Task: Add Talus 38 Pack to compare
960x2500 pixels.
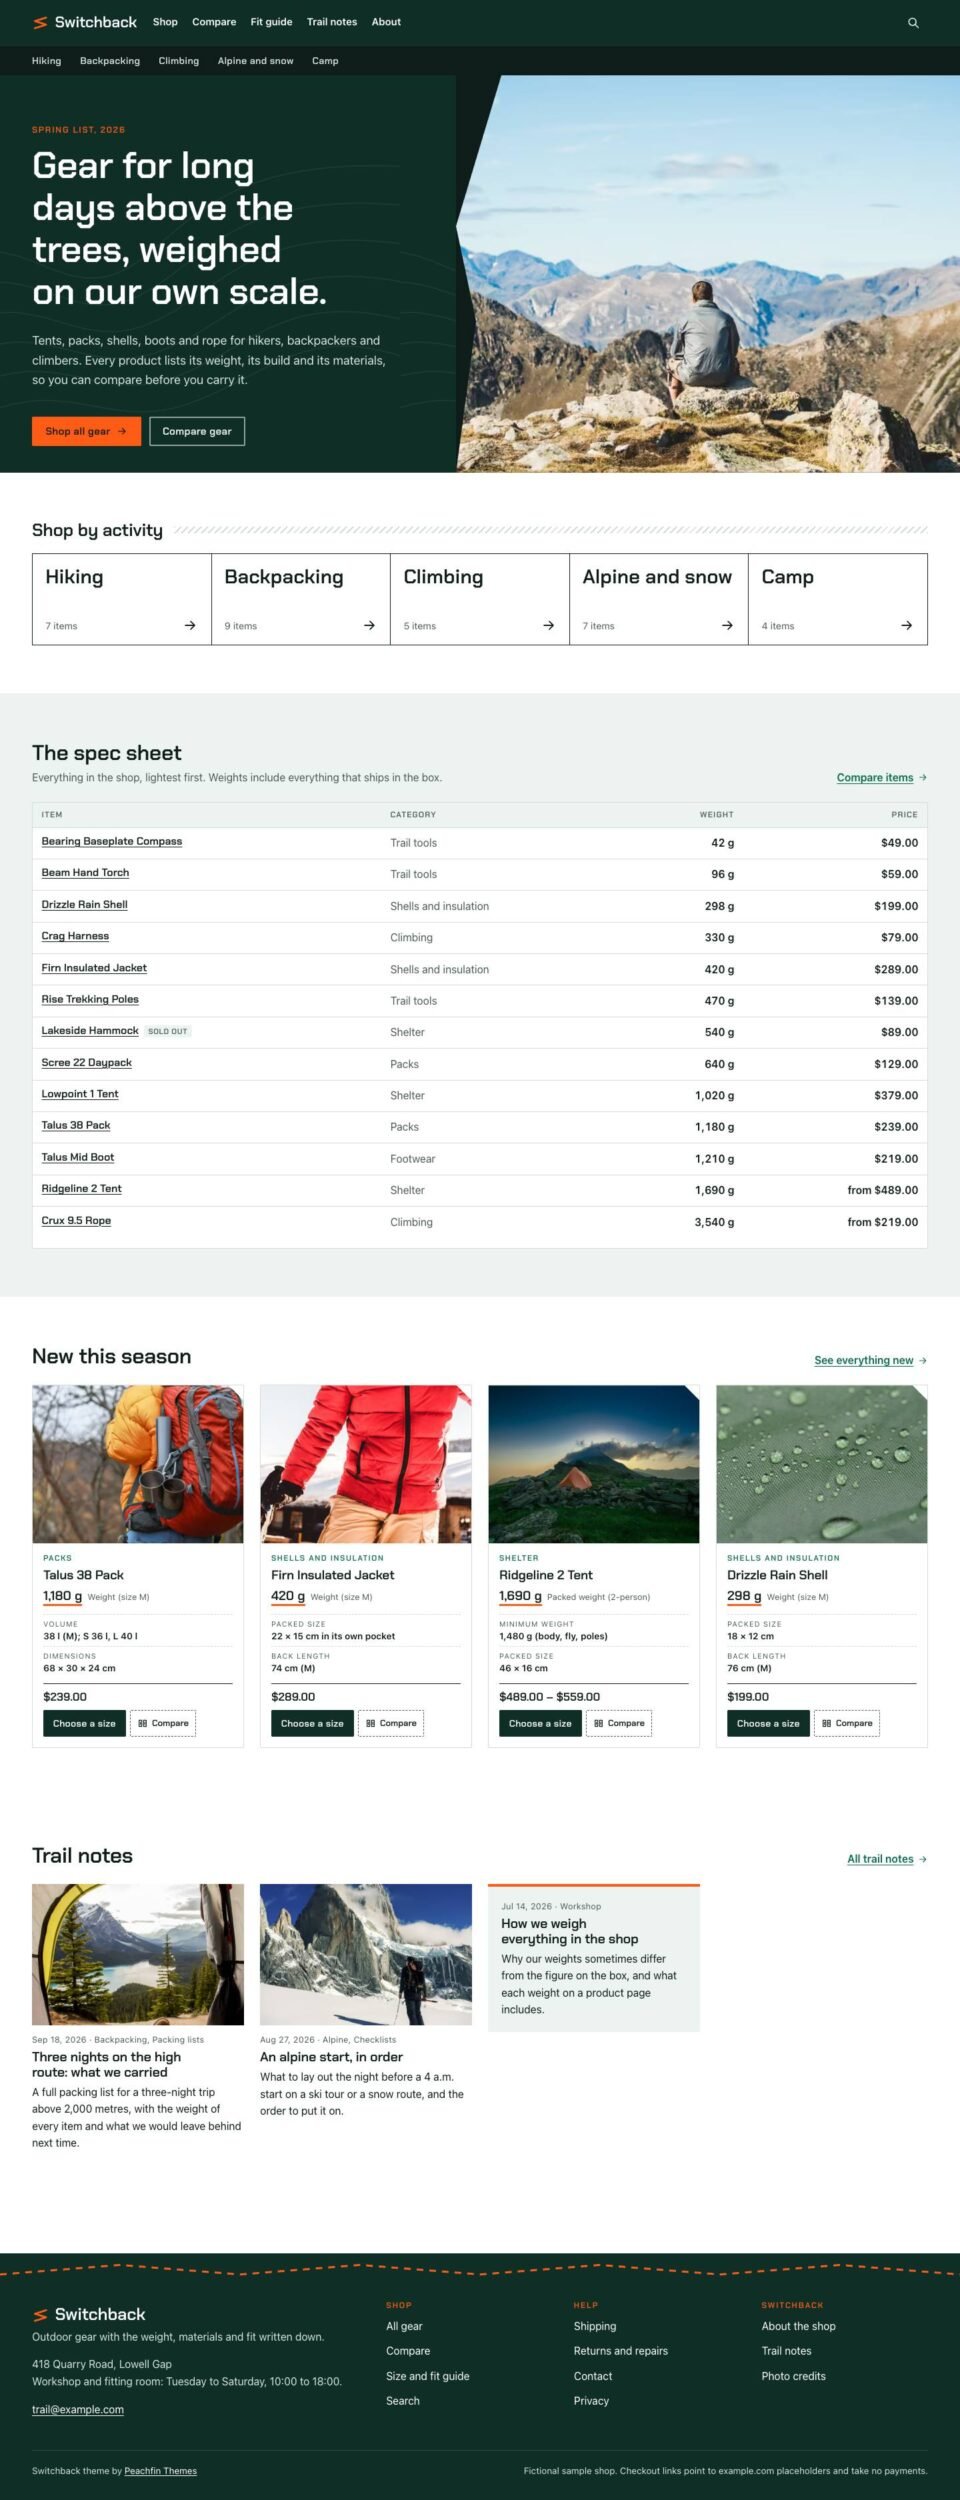Action: click(163, 1724)
